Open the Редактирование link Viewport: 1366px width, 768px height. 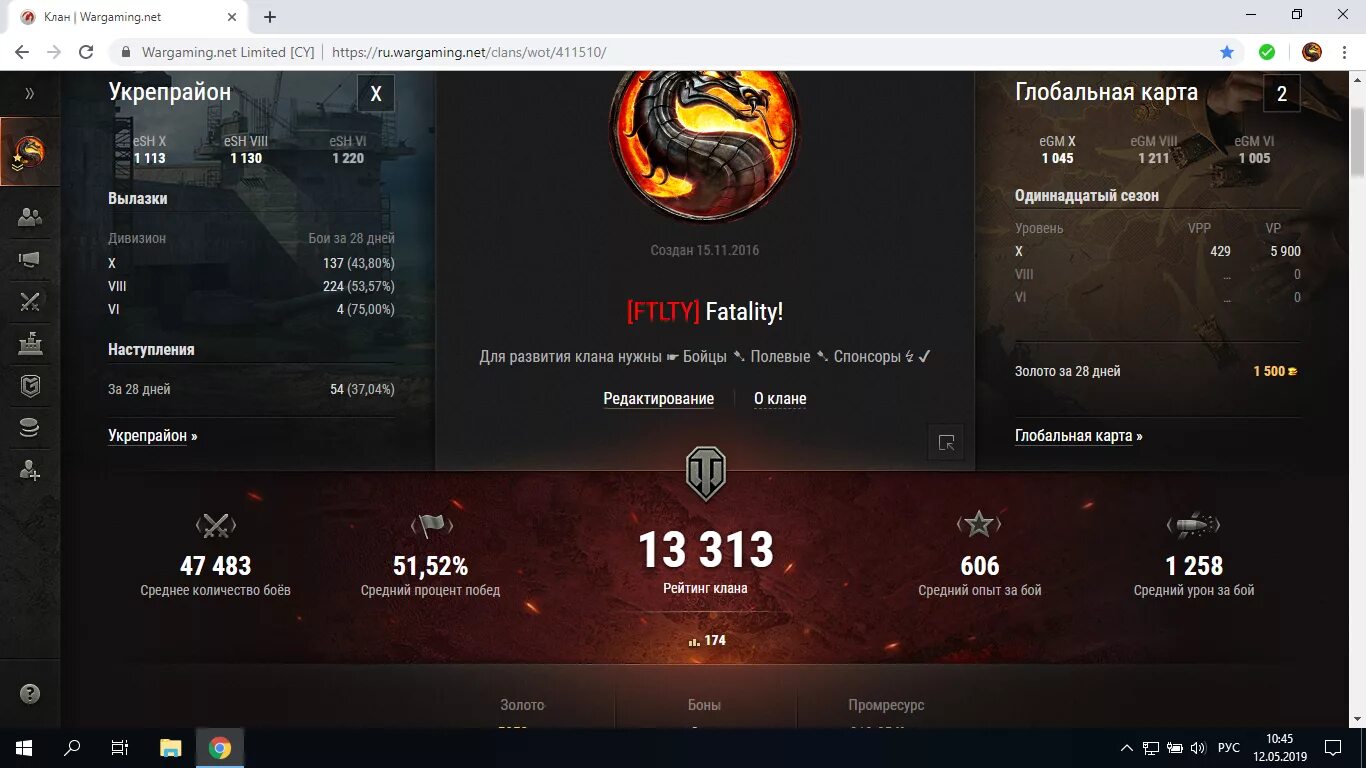(x=659, y=399)
